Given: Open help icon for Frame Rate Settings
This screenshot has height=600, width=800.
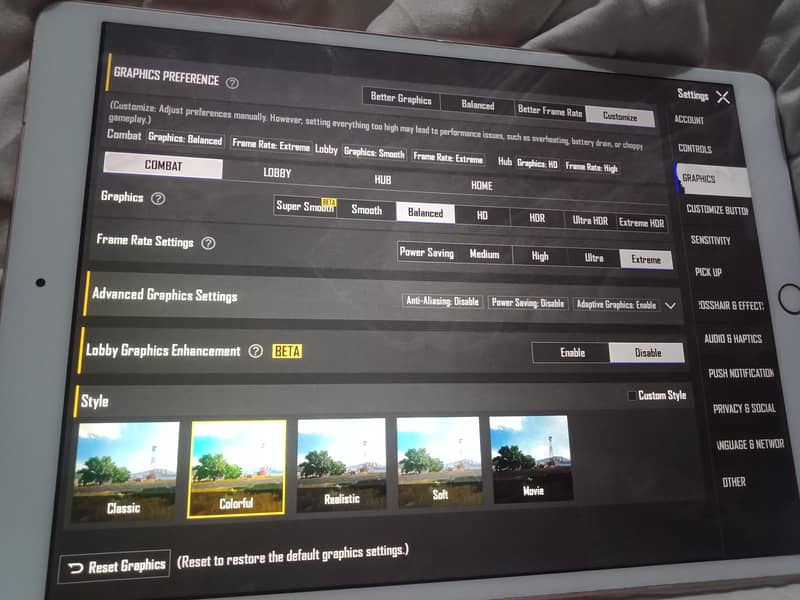Looking at the screenshot, I should tap(208, 243).
